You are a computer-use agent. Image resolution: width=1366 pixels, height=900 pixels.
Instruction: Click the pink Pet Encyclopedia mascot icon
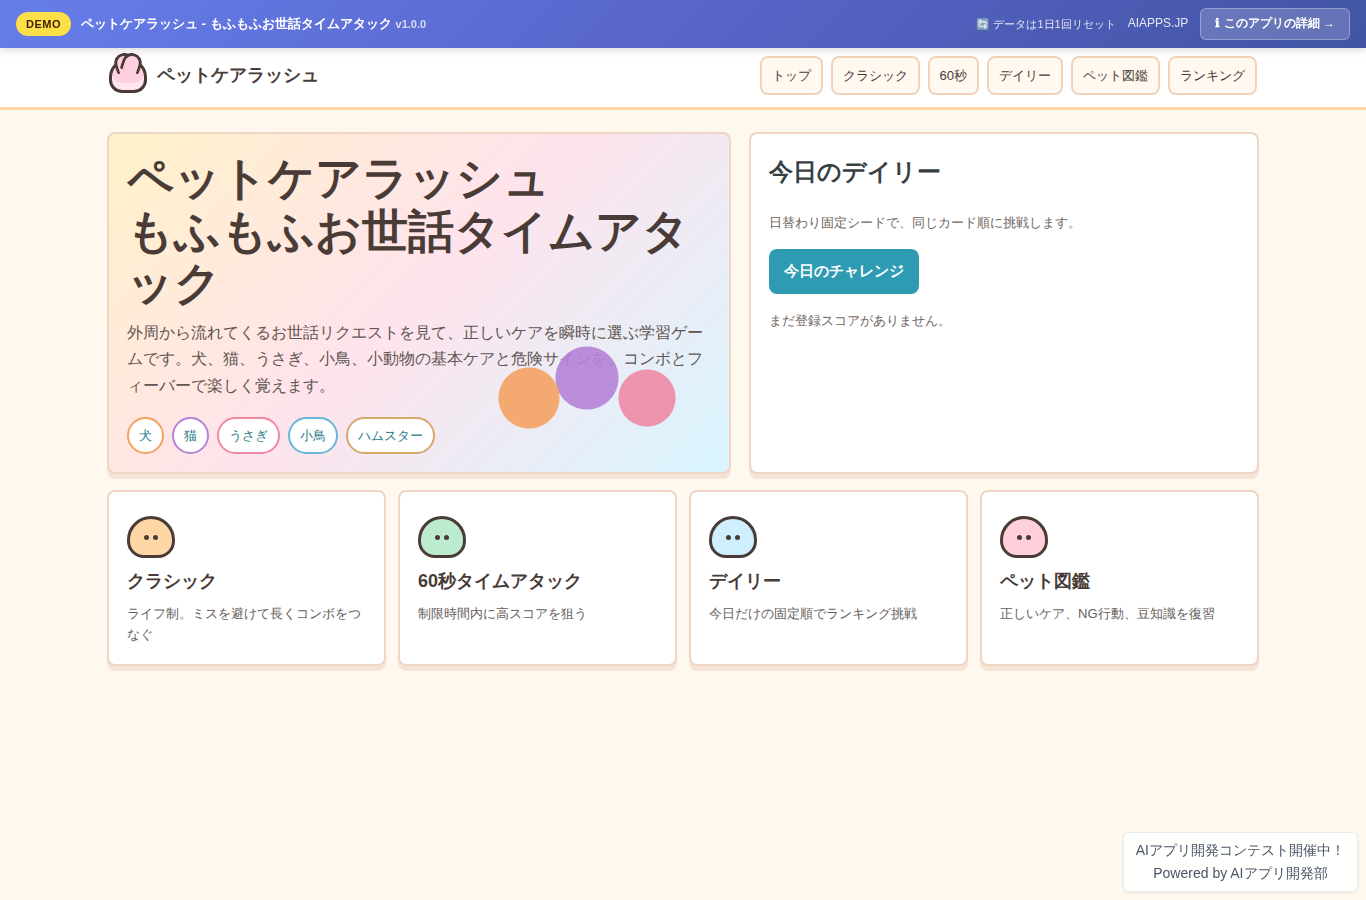coord(1024,537)
